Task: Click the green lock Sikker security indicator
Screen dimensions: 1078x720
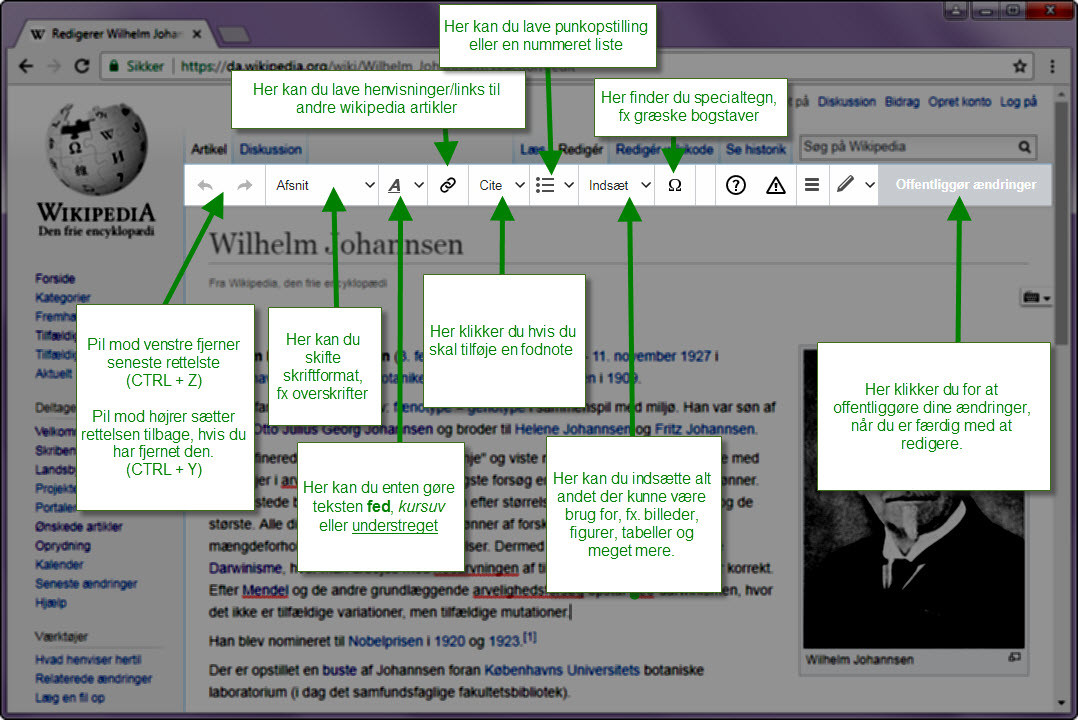Action: 137,66
